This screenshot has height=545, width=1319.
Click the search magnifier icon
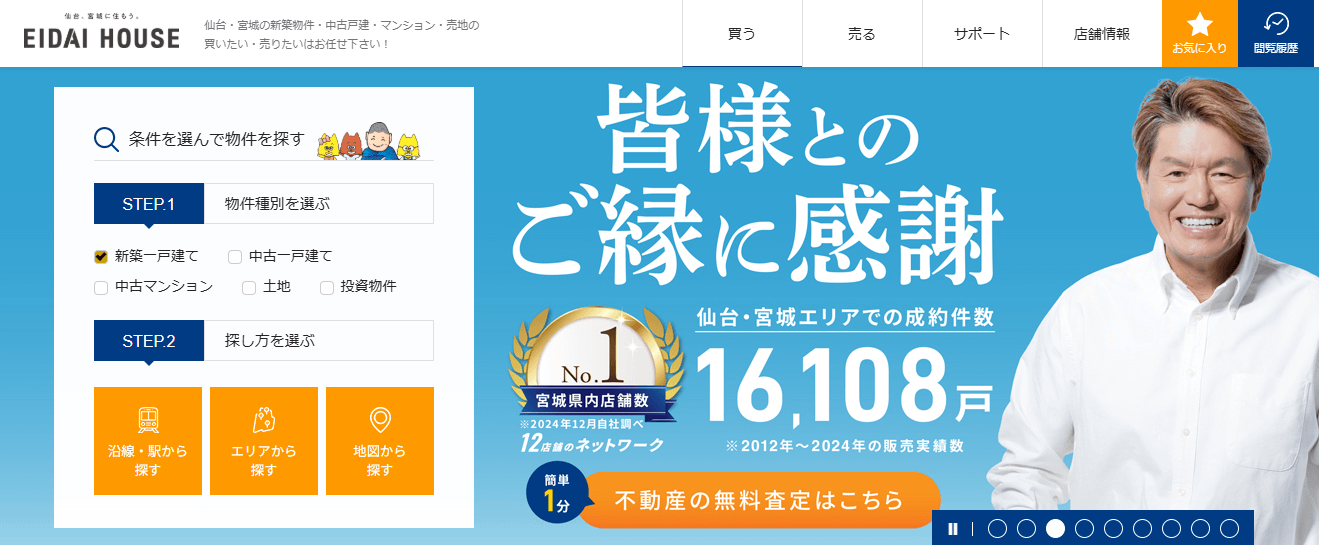point(106,139)
